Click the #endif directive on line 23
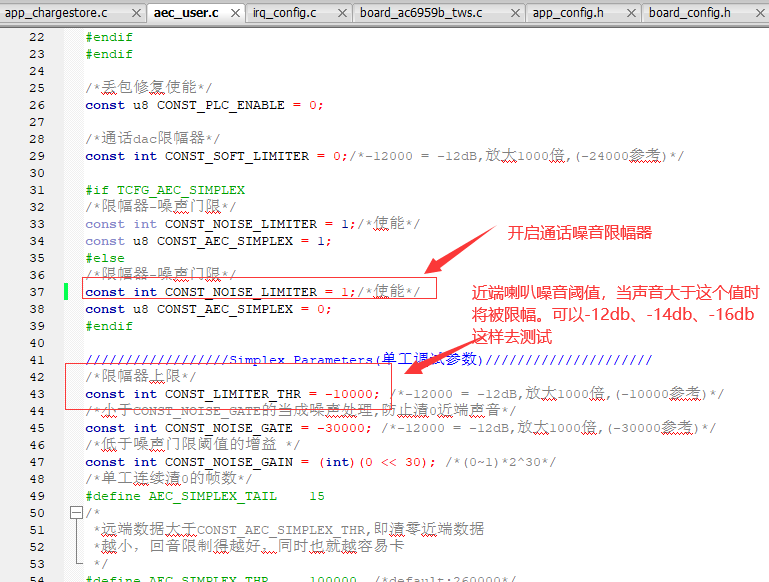This screenshot has width=769, height=582. coord(109,54)
